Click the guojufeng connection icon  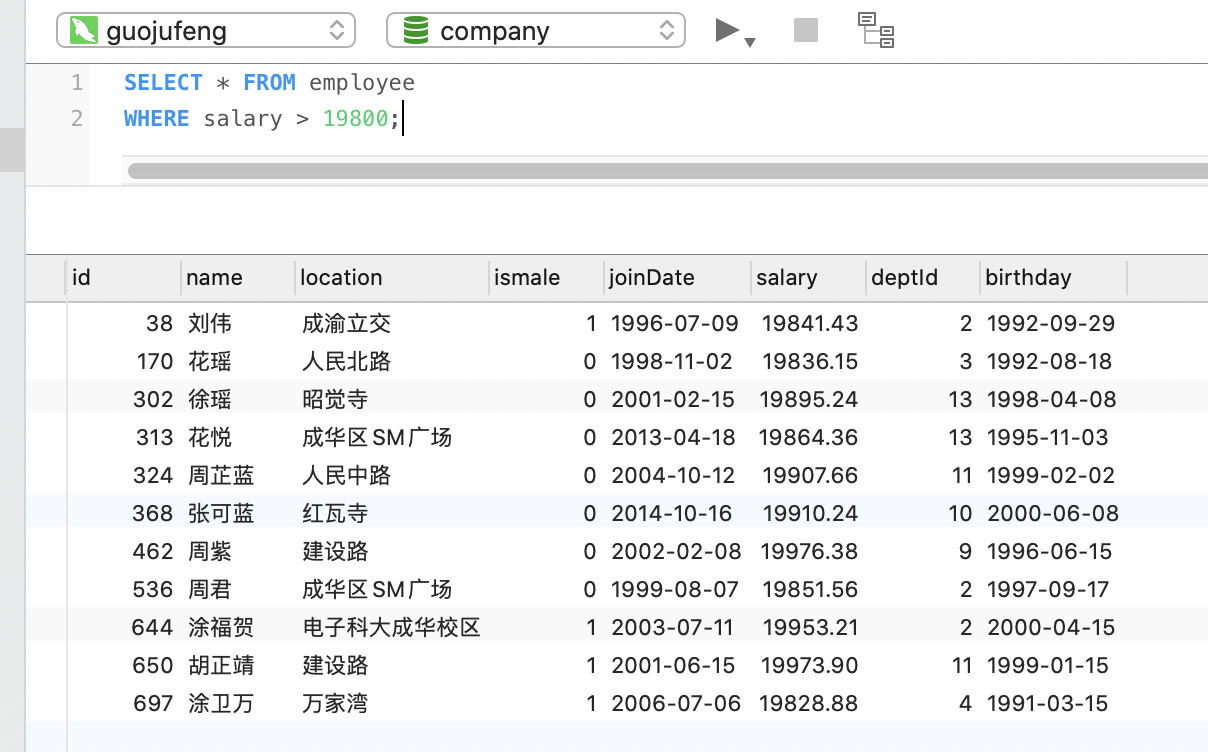[83, 31]
